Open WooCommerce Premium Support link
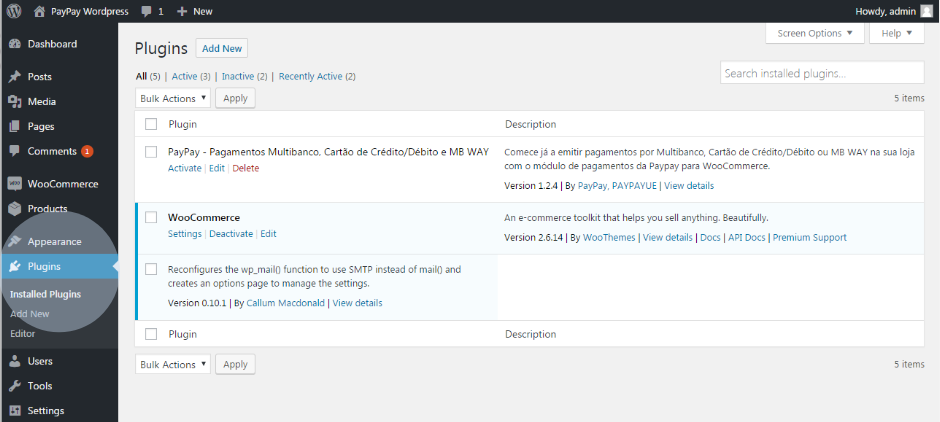 click(809, 238)
